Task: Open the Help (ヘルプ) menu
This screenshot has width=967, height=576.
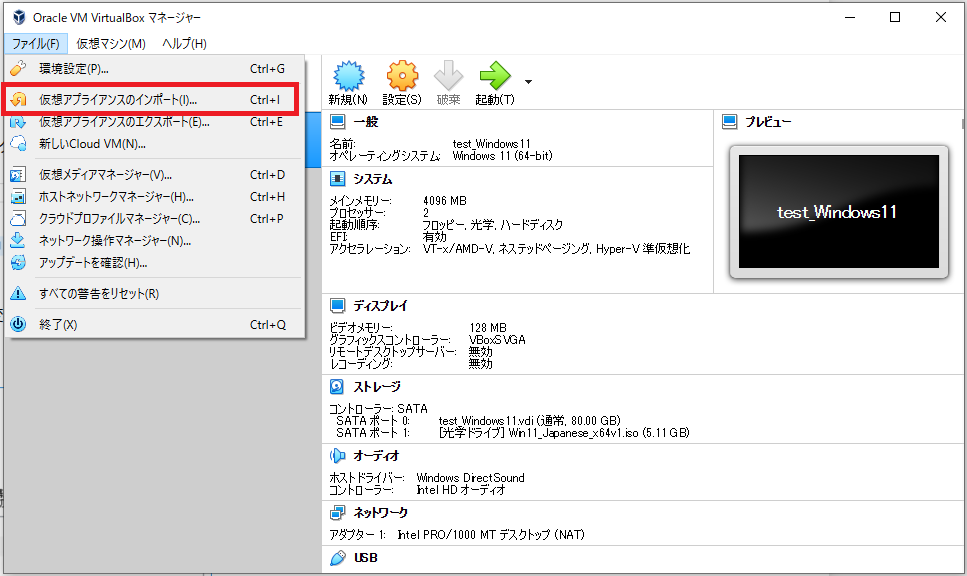Action: [184, 44]
